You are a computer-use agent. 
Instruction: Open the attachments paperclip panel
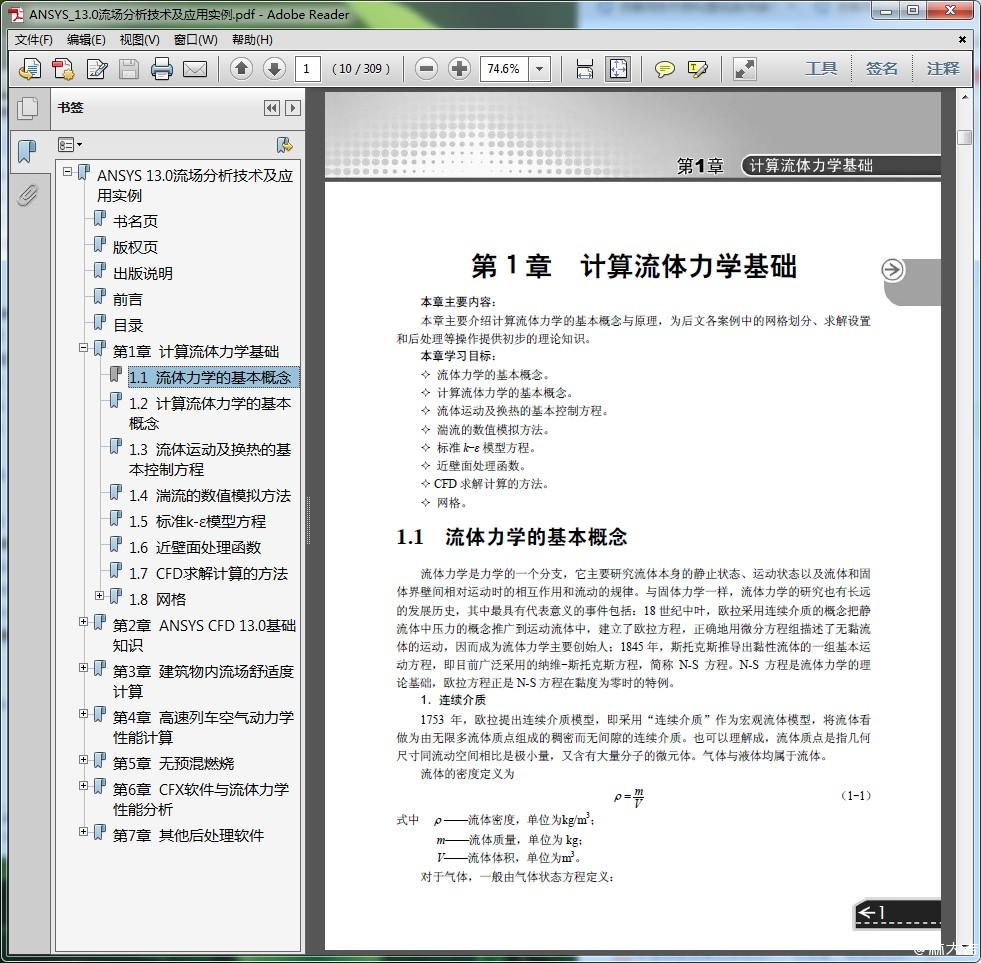[27, 195]
